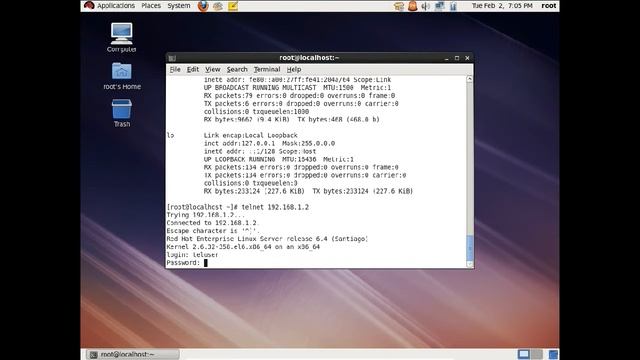640x360 pixels.
Task: Click the terminal scrollbar up arrow
Action: click(469, 79)
